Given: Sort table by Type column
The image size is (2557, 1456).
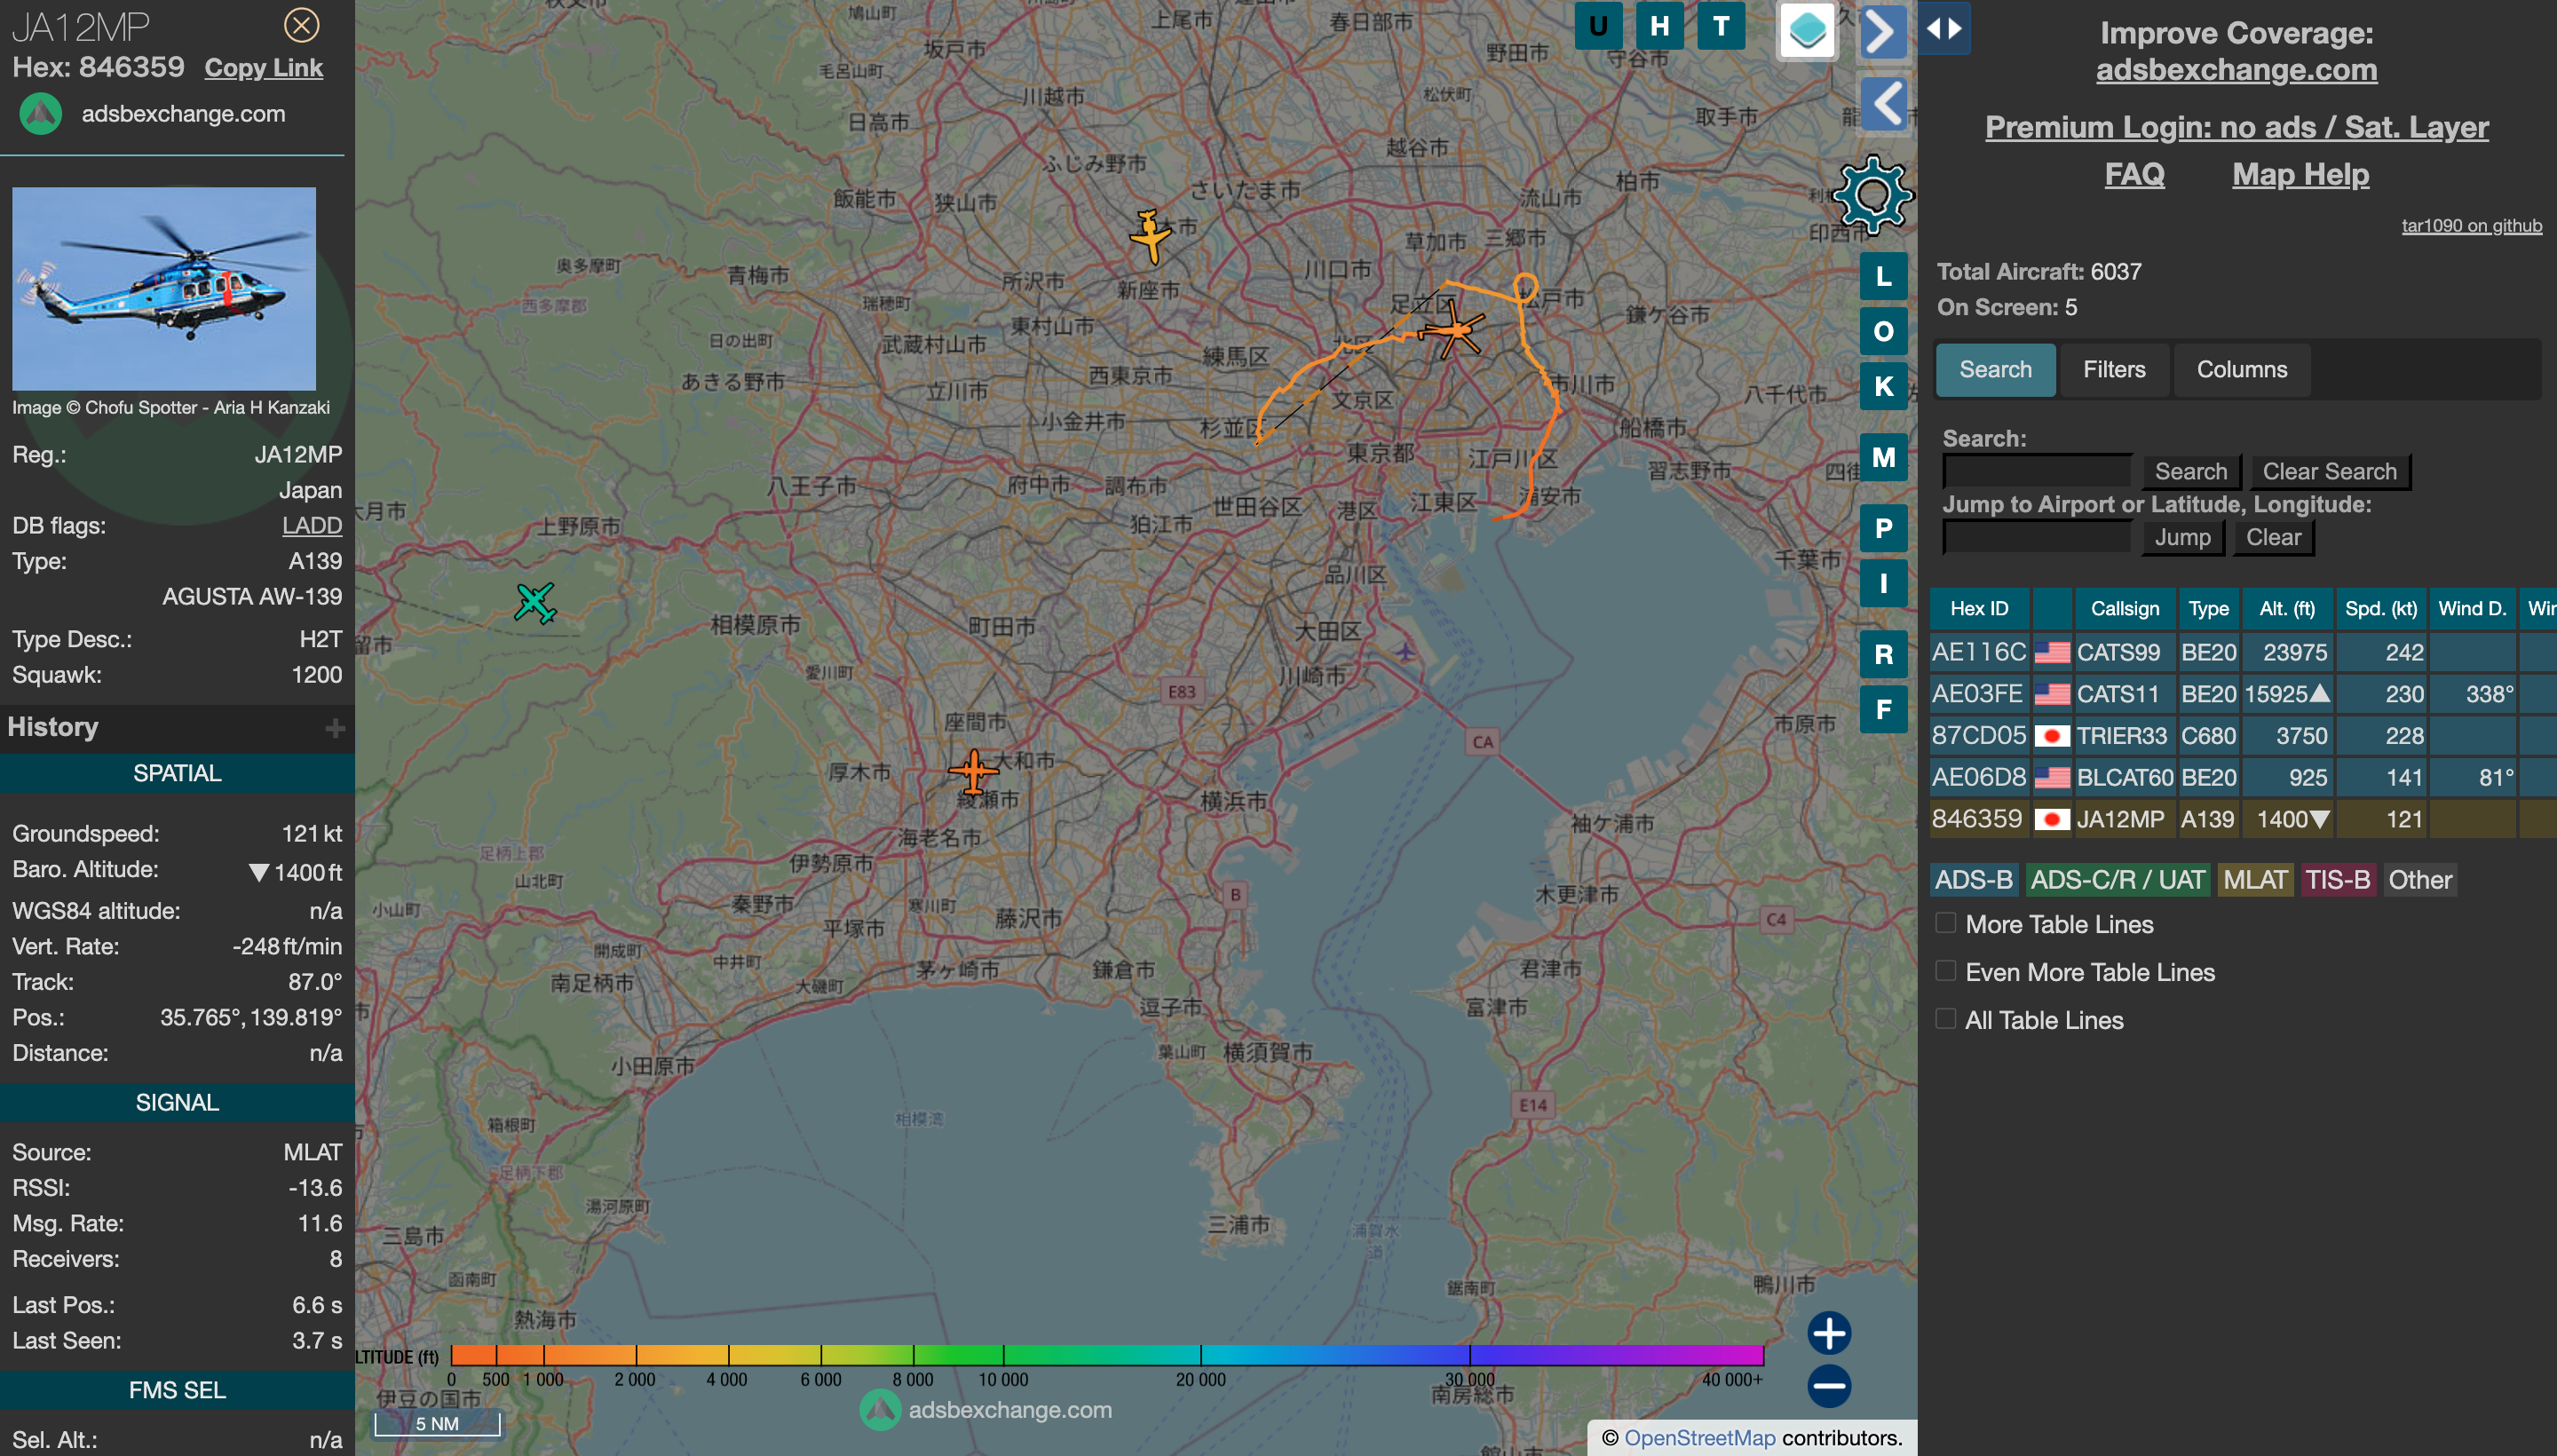Looking at the screenshot, I should [x=2208, y=609].
